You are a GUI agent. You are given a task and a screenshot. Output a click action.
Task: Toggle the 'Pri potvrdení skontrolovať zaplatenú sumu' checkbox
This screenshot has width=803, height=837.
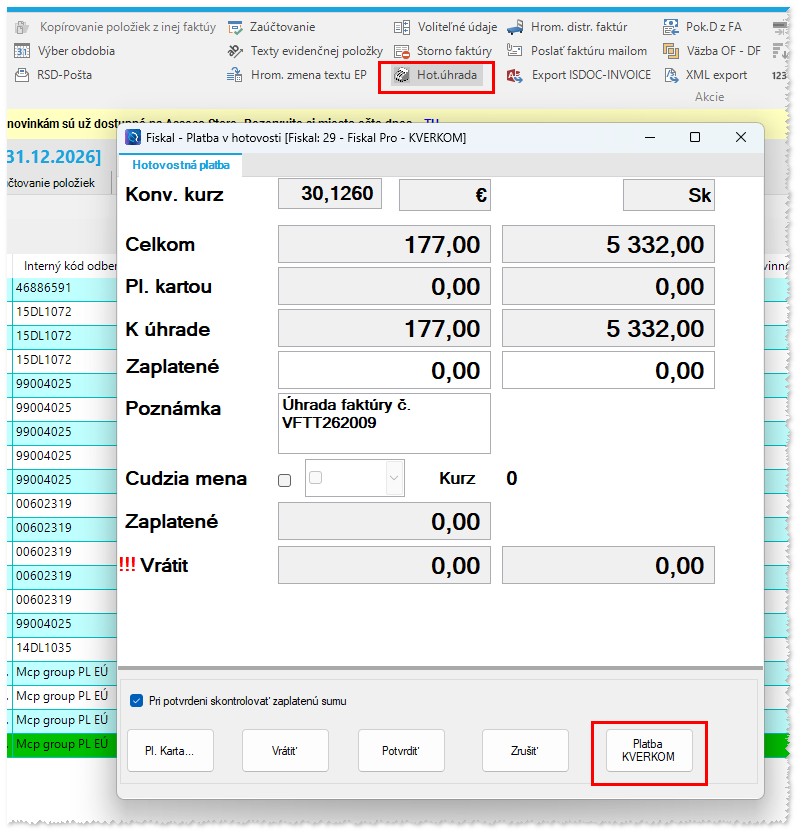[x=137, y=701]
